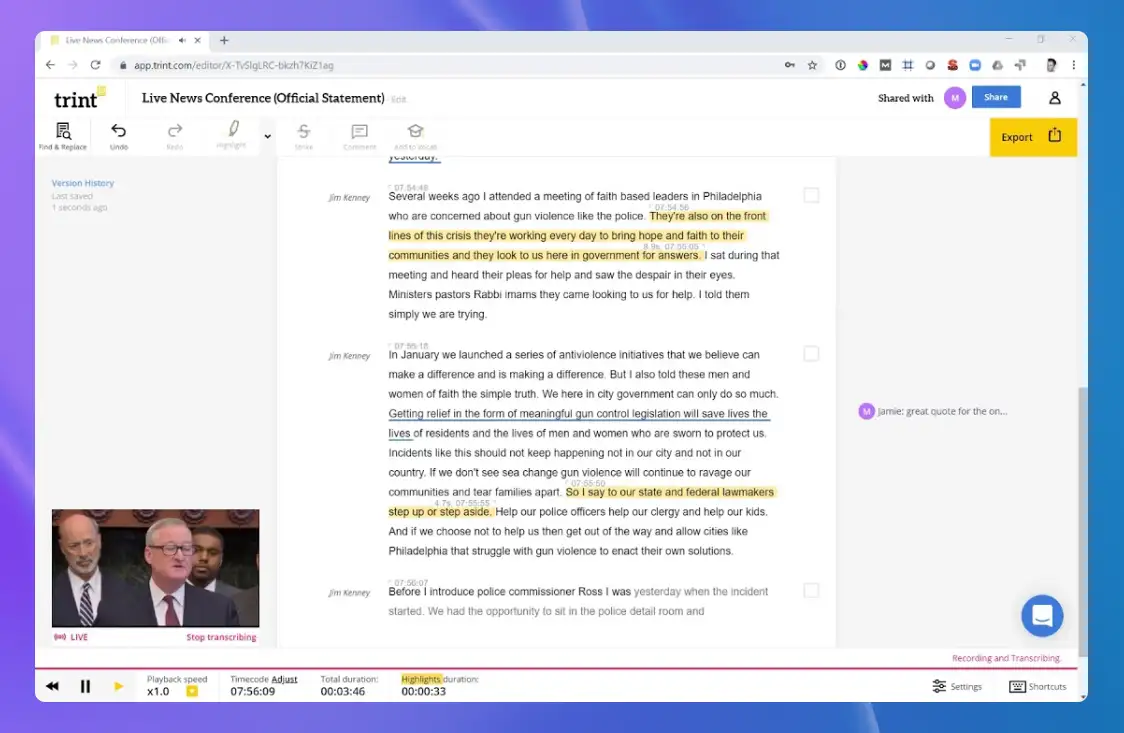Click the purple M shared-with avatar

(954, 98)
